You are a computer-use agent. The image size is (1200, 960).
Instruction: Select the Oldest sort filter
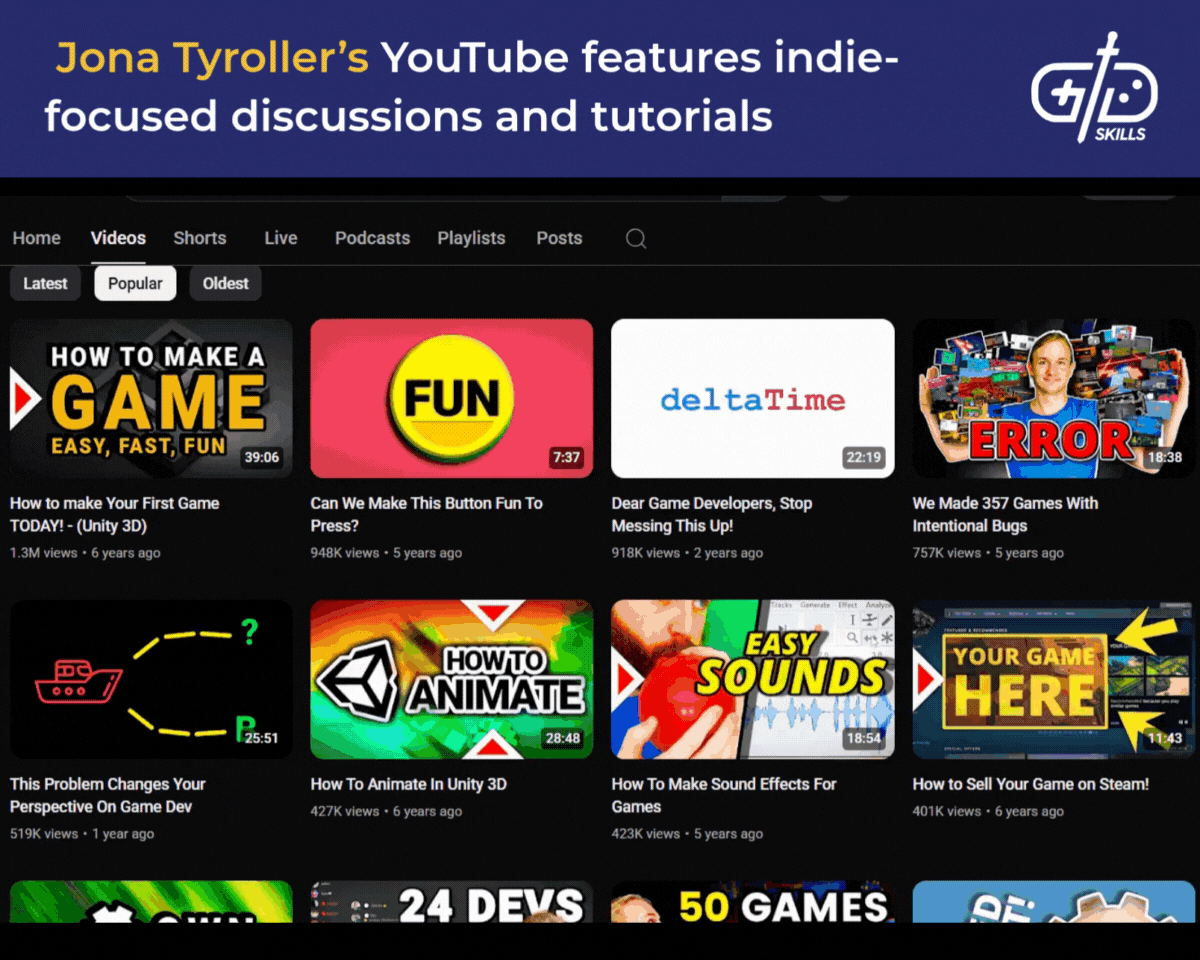pyautogui.click(x=225, y=283)
